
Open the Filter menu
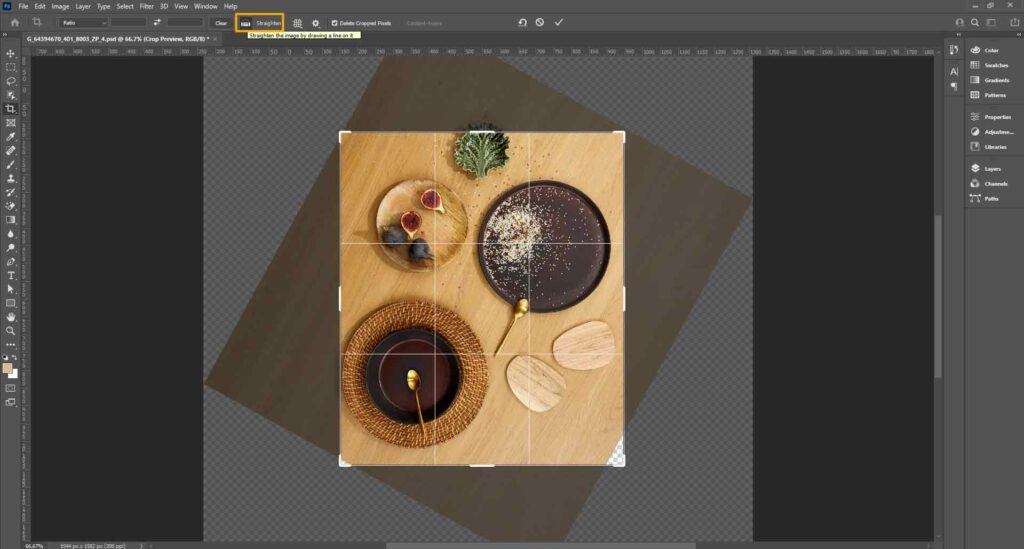point(146,6)
